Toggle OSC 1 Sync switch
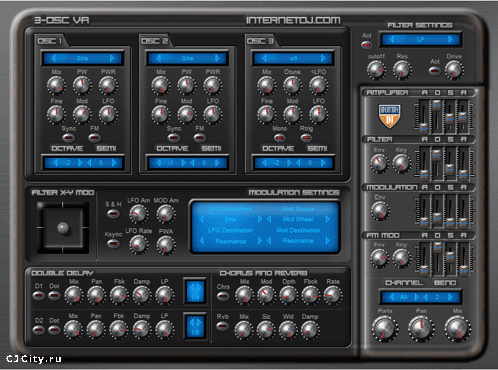Image resolution: width=498 pixels, height=370 pixels. point(68,137)
